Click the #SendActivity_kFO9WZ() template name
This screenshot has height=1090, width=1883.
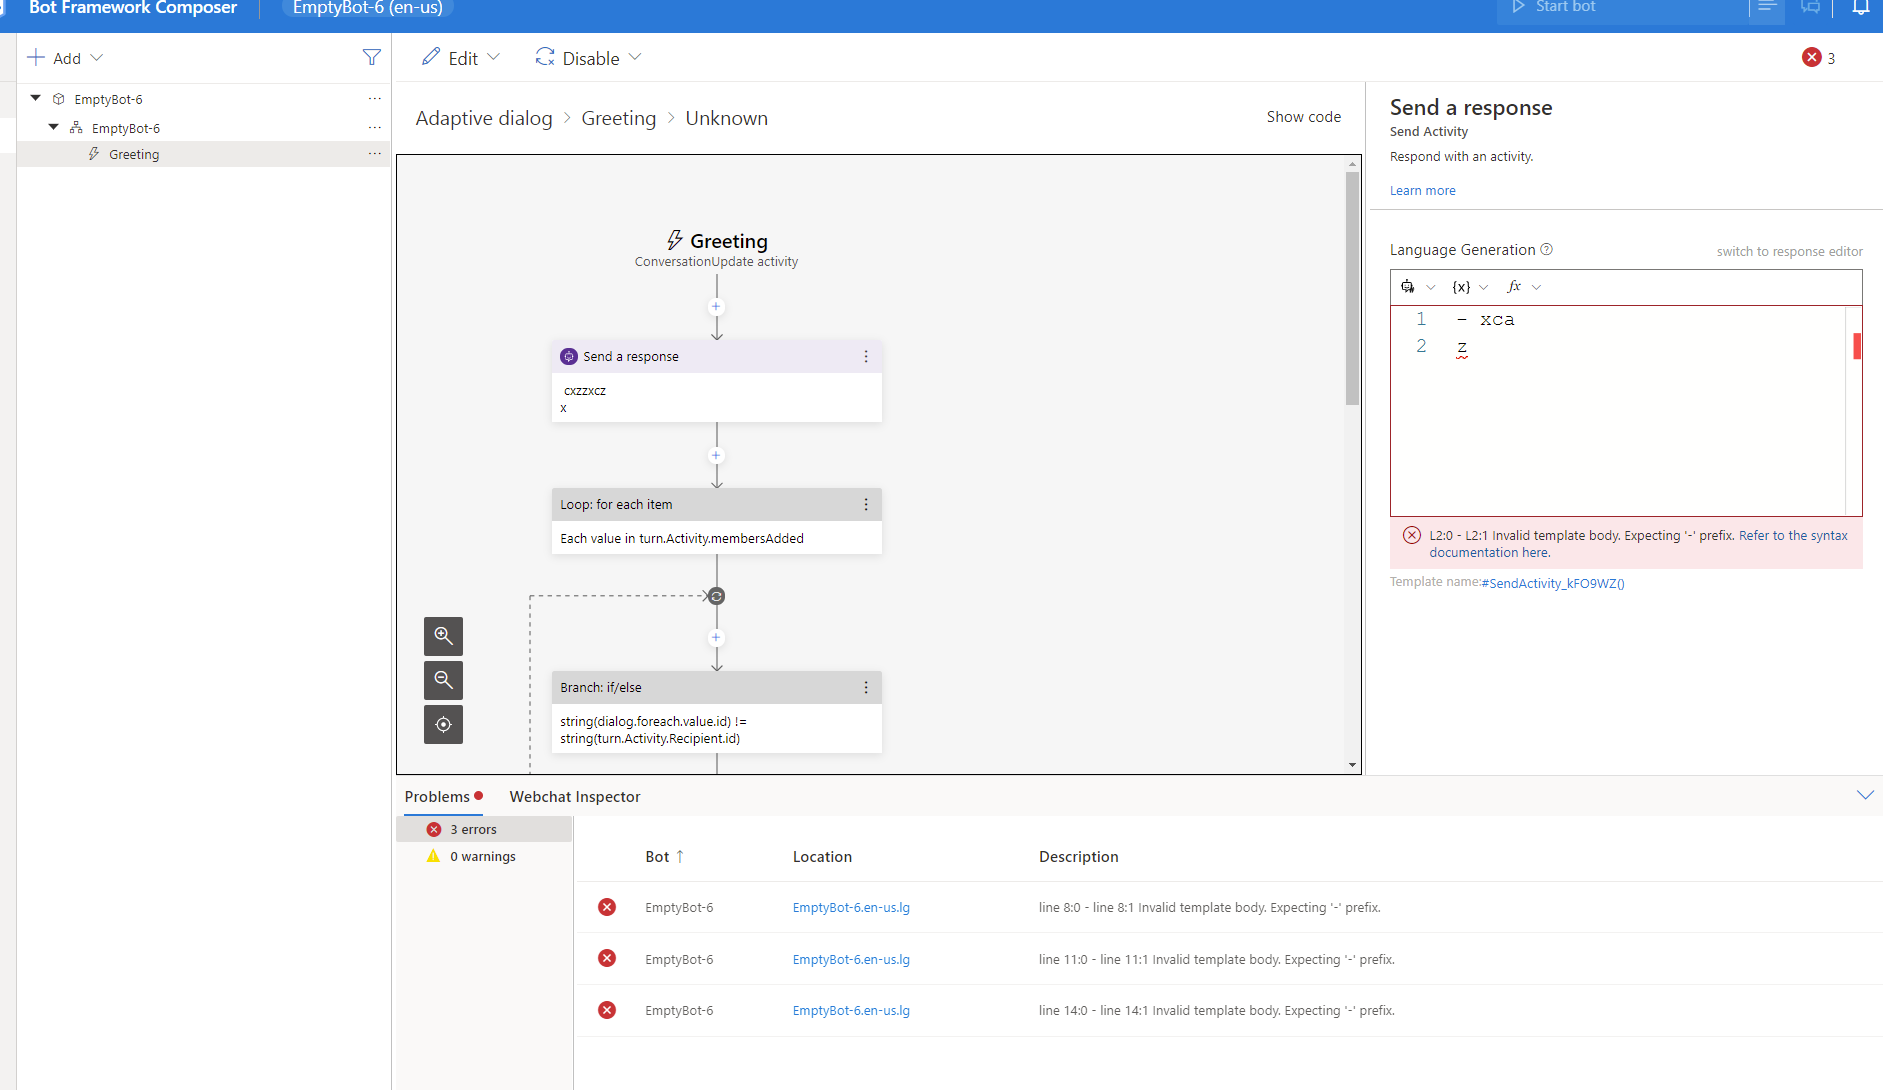(1552, 584)
